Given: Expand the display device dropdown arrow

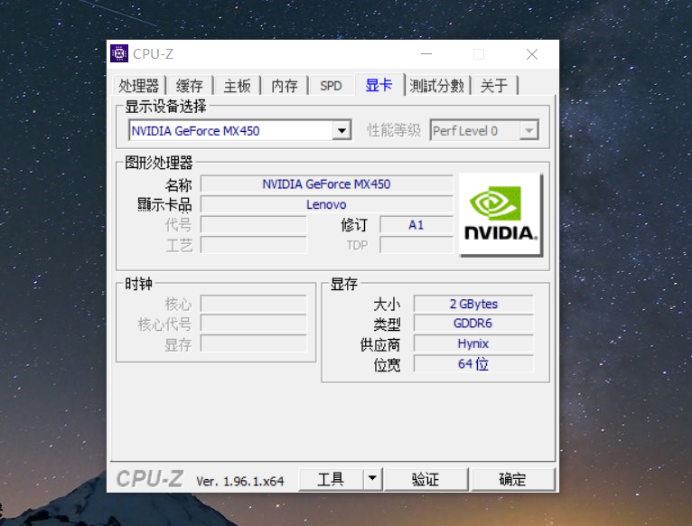Looking at the screenshot, I should click(x=341, y=131).
